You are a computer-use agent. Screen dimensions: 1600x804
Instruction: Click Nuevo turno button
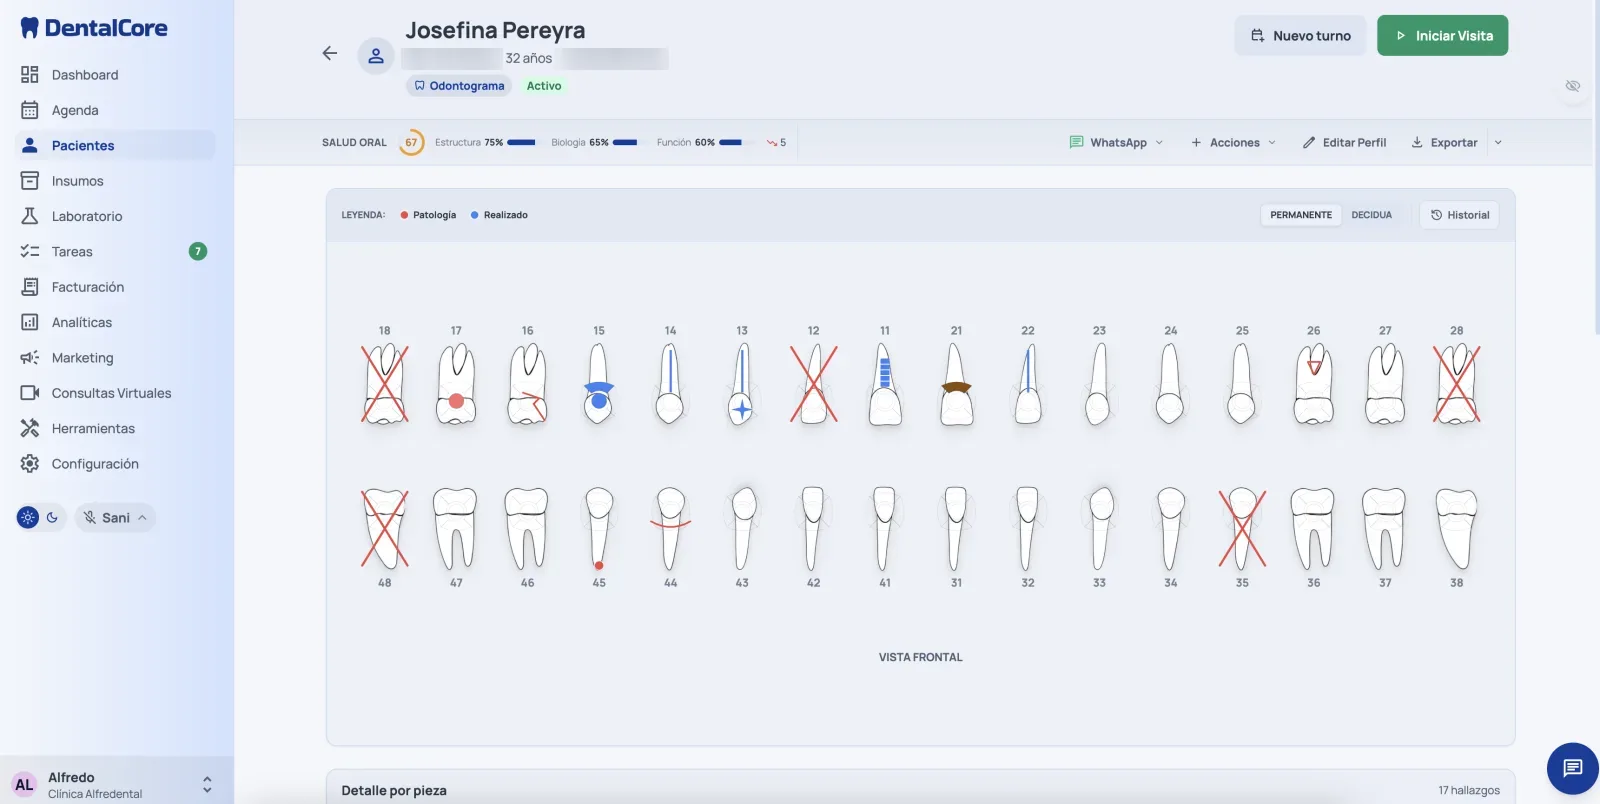[1300, 36]
